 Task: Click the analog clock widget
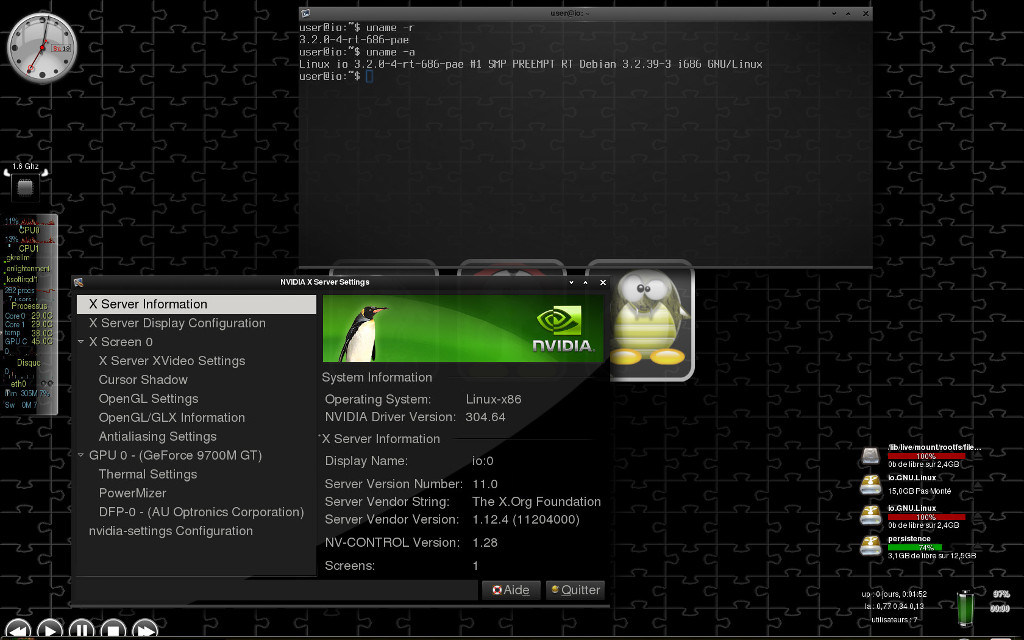click(x=42, y=48)
